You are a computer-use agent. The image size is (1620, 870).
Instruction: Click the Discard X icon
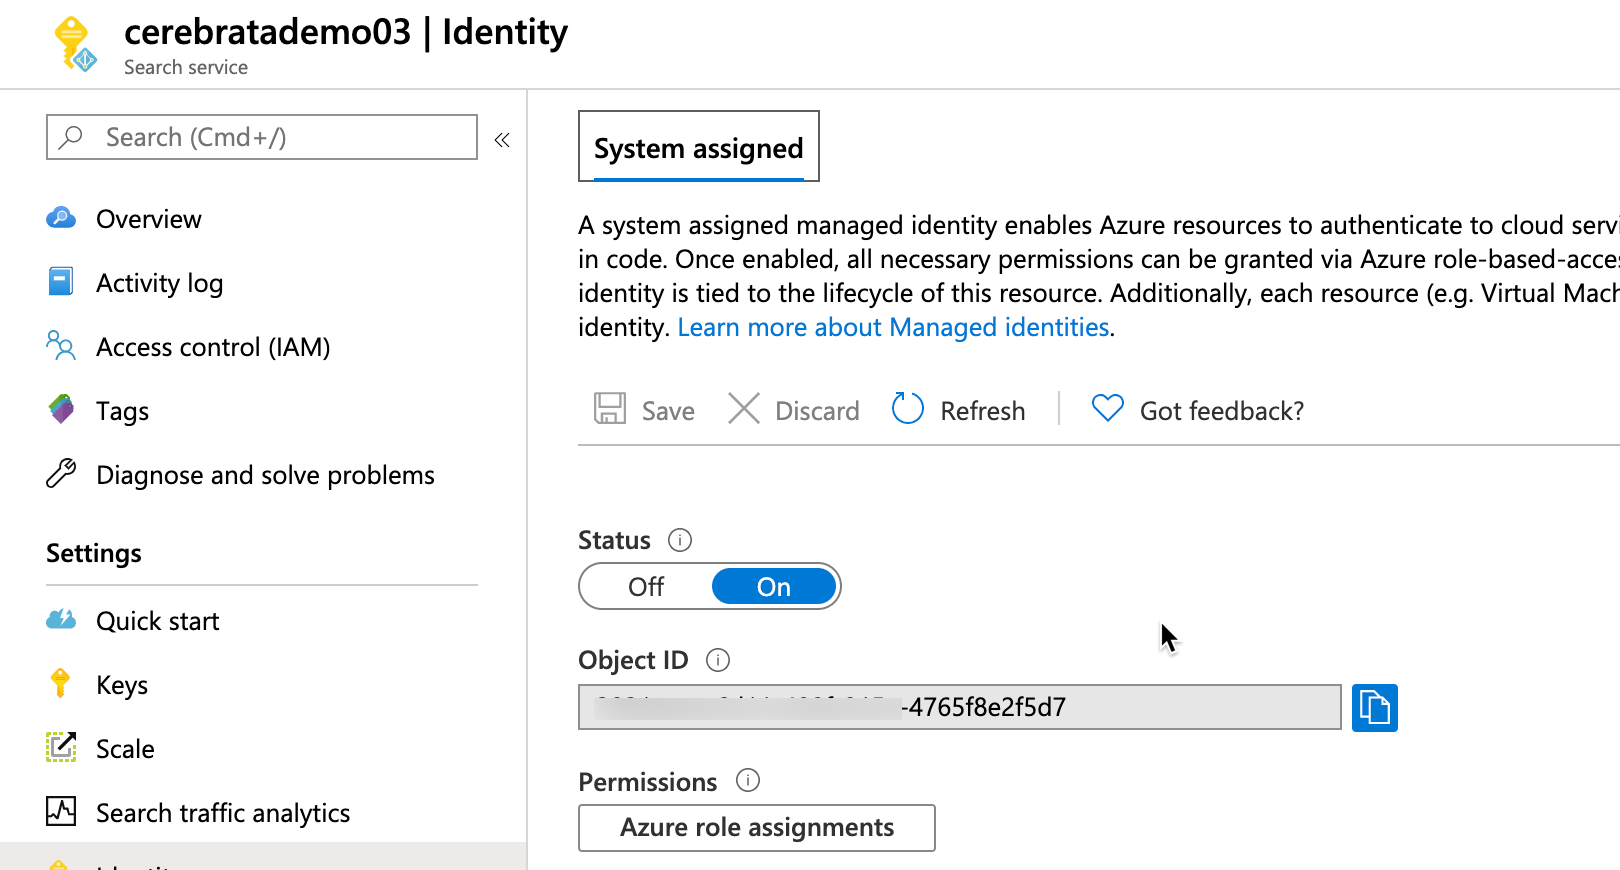[x=743, y=409]
